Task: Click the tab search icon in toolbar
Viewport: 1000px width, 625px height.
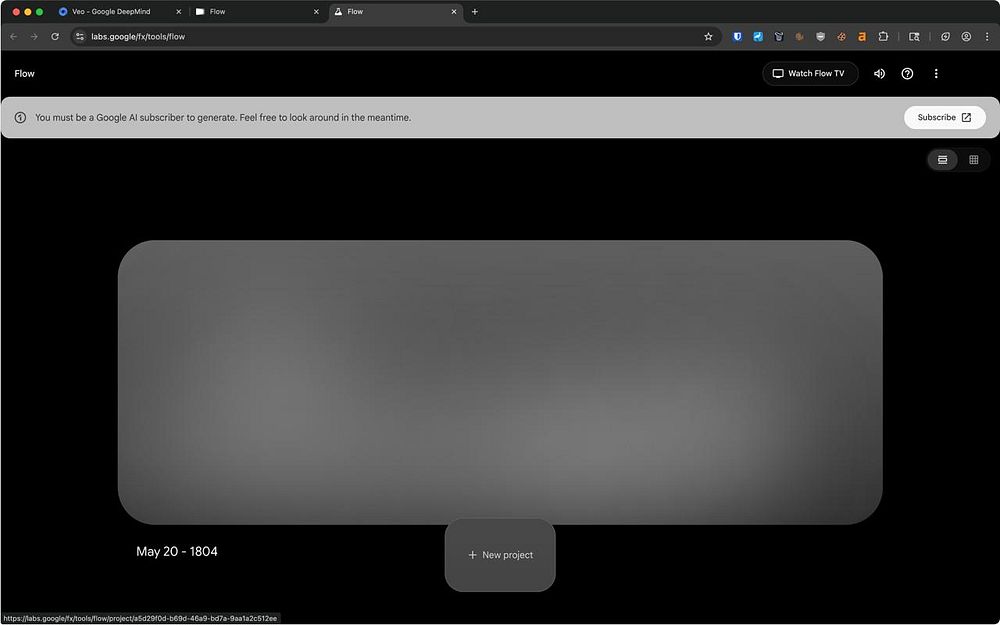Action: 914,36
